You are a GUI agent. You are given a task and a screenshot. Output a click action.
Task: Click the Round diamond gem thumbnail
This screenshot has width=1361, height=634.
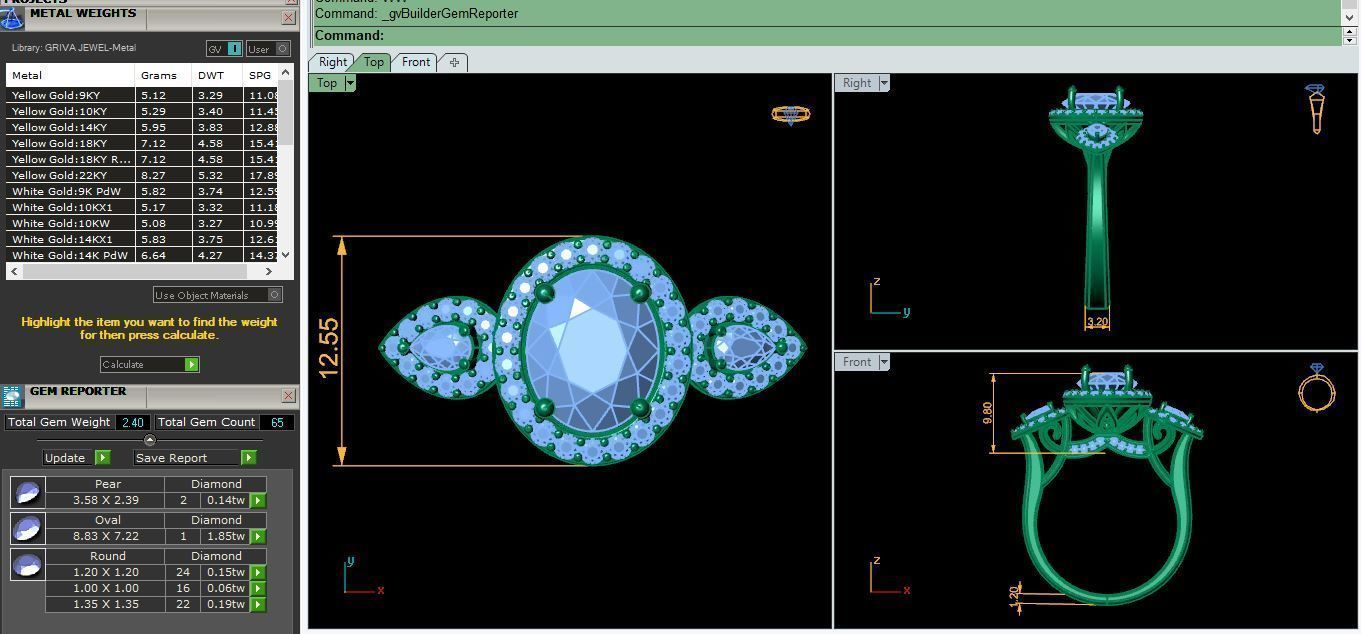(x=27, y=564)
